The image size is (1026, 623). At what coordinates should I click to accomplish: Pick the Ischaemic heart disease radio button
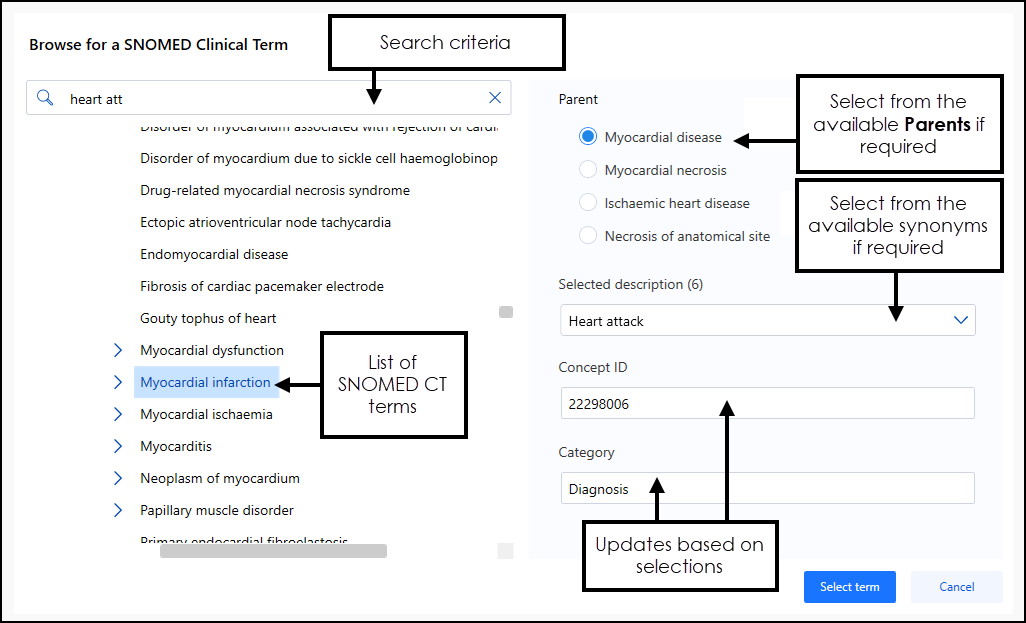588,203
